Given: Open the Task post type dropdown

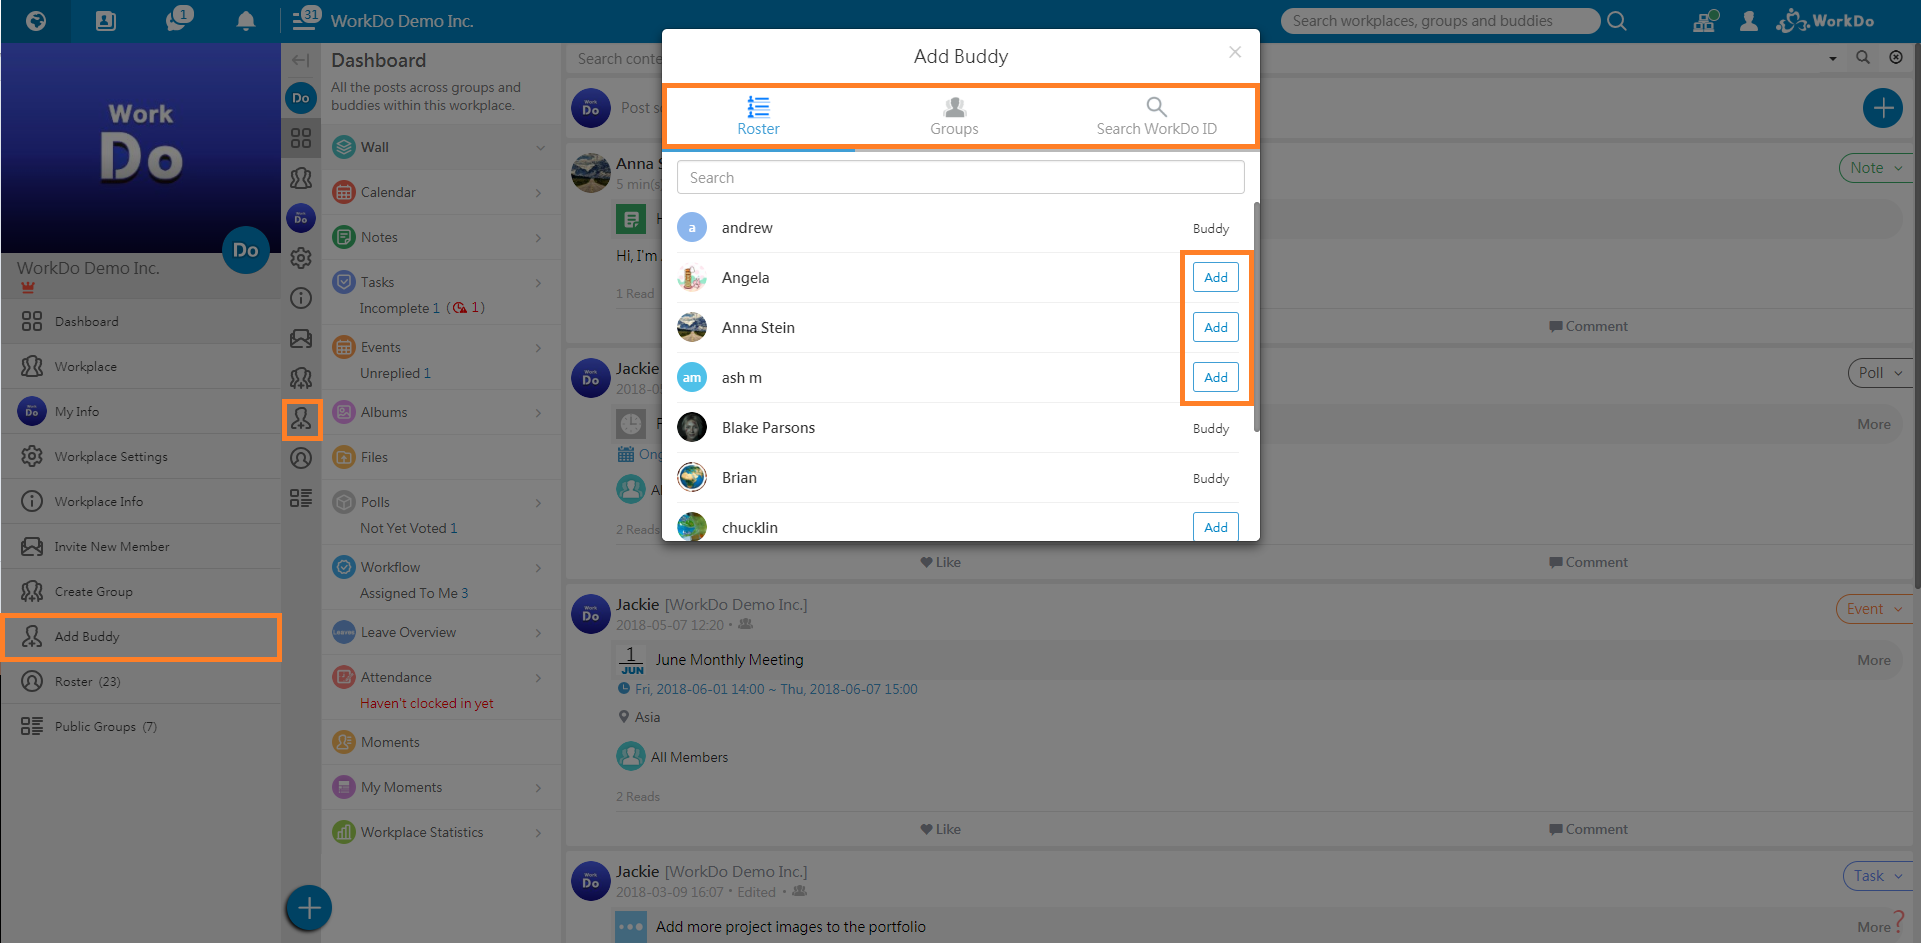Looking at the screenshot, I should click(x=1878, y=876).
